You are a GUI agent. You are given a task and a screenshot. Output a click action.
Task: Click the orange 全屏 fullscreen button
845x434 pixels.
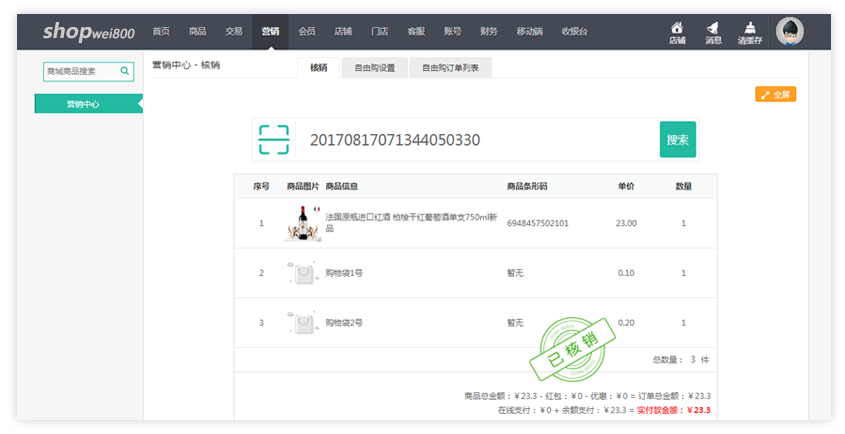pyautogui.click(x=775, y=94)
